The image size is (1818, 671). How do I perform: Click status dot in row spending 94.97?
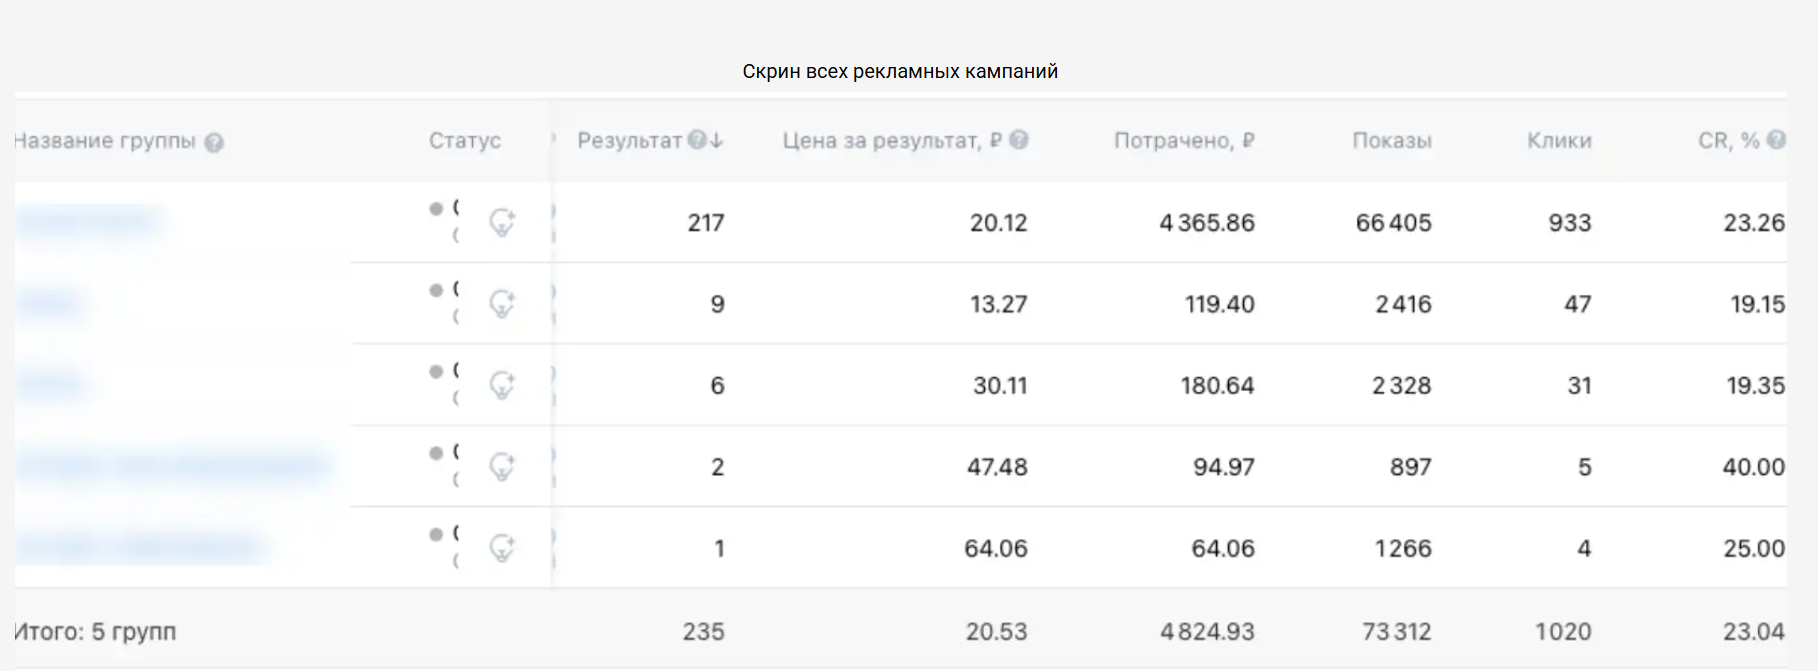(436, 453)
